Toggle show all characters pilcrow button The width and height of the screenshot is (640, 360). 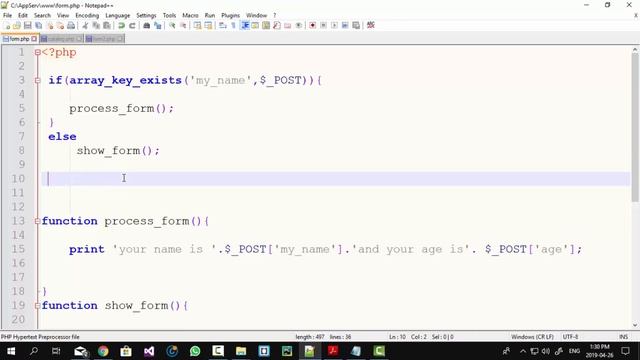click(233, 25)
